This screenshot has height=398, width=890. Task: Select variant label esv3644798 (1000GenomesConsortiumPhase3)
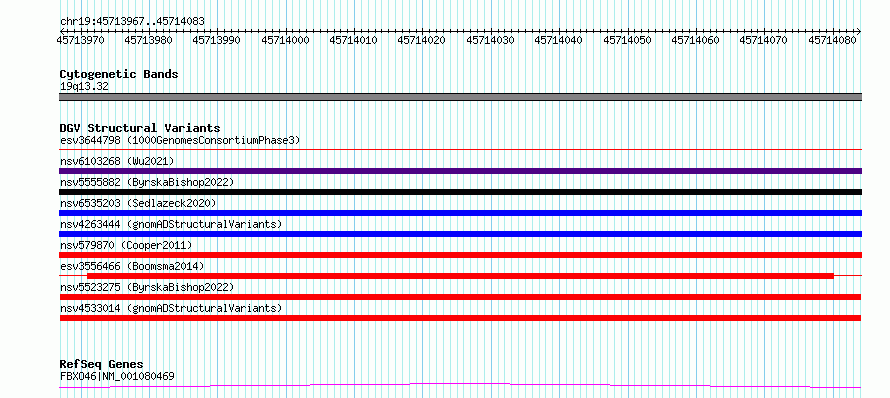(180, 140)
